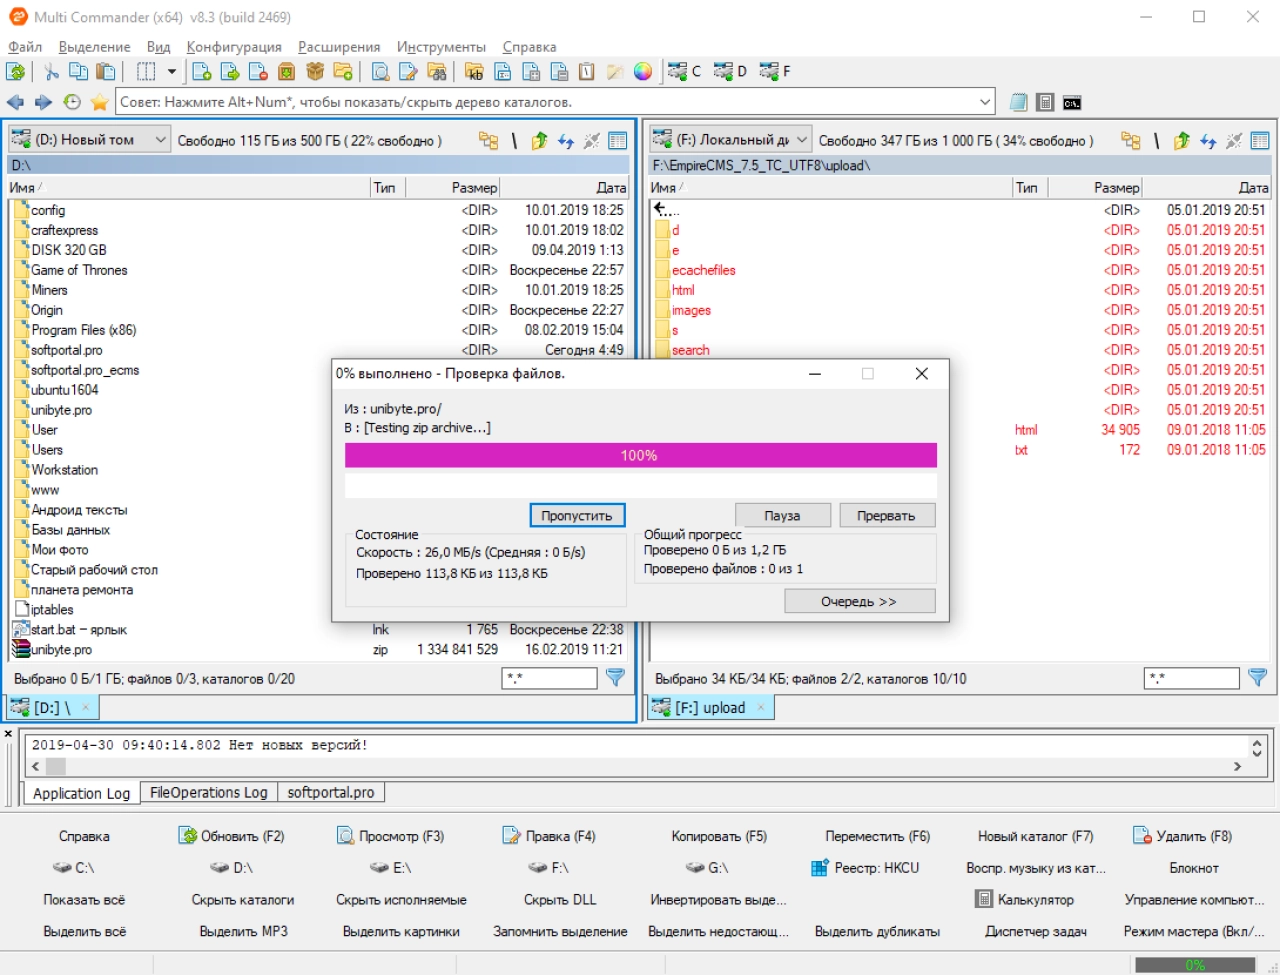1280x975 pixels.
Task: Switch to drive D toolbar button
Action: point(730,71)
